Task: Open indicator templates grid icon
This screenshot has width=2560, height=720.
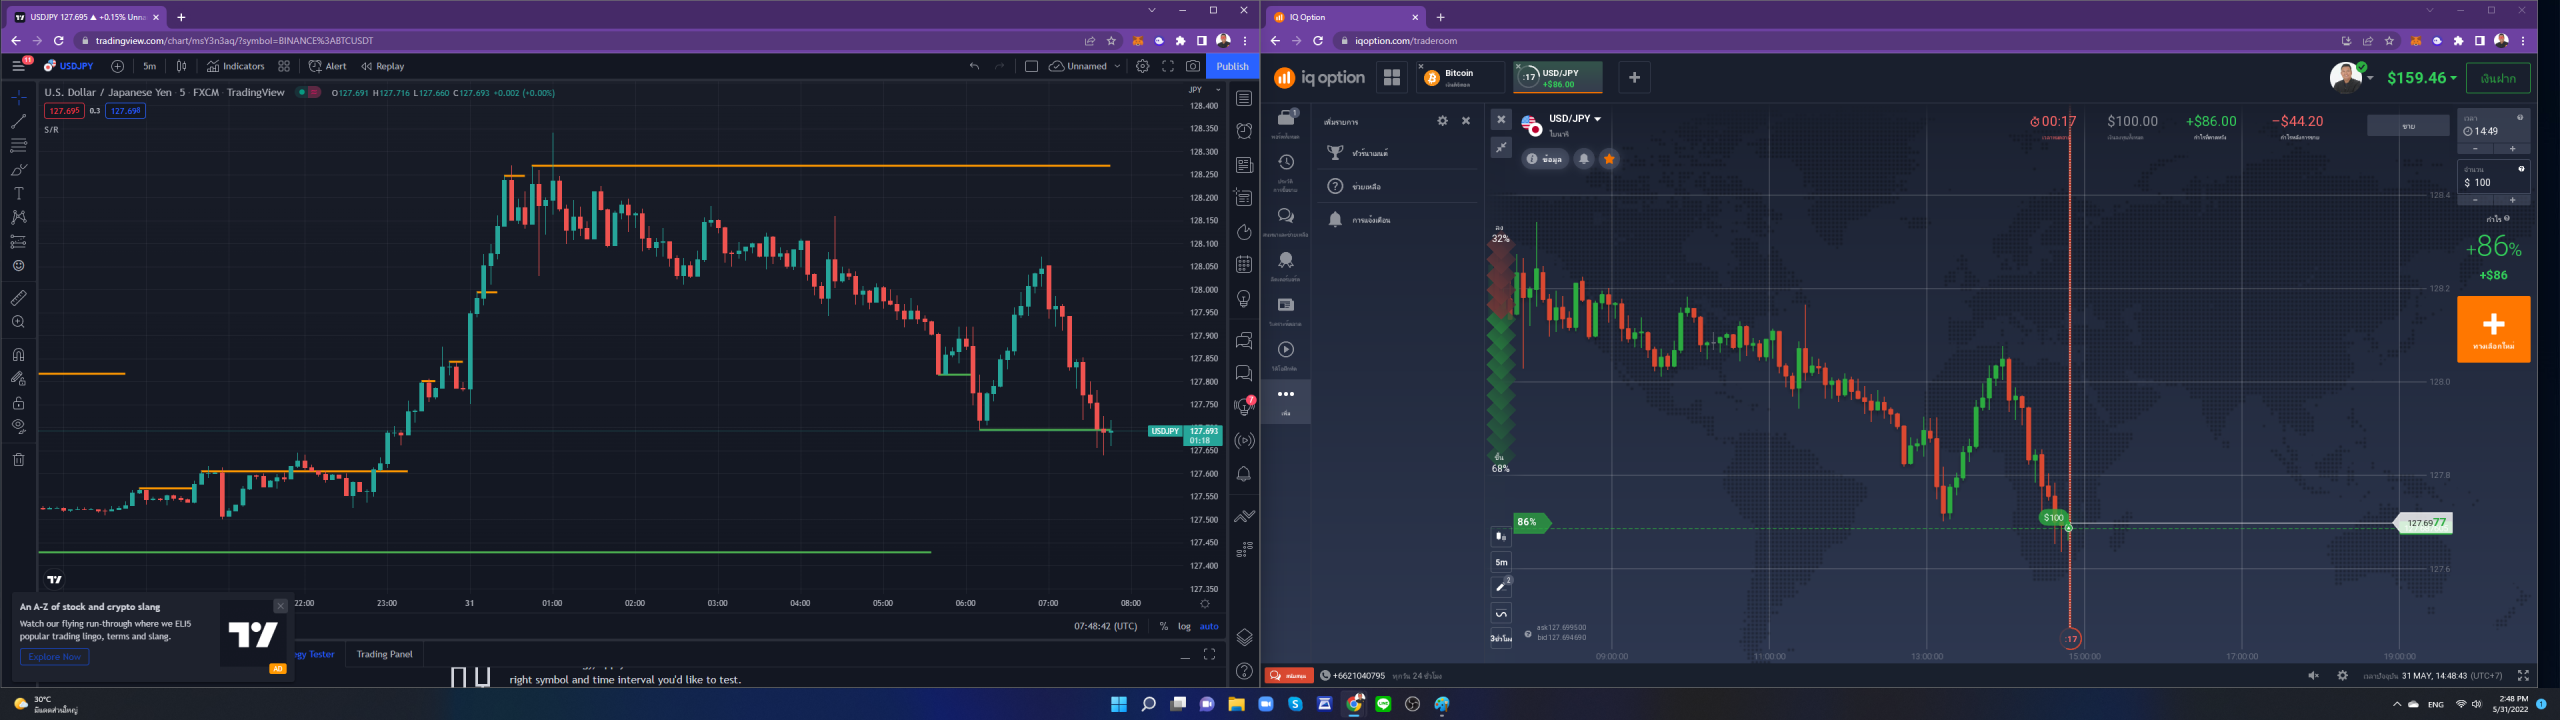Action: click(x=284, y=66)
